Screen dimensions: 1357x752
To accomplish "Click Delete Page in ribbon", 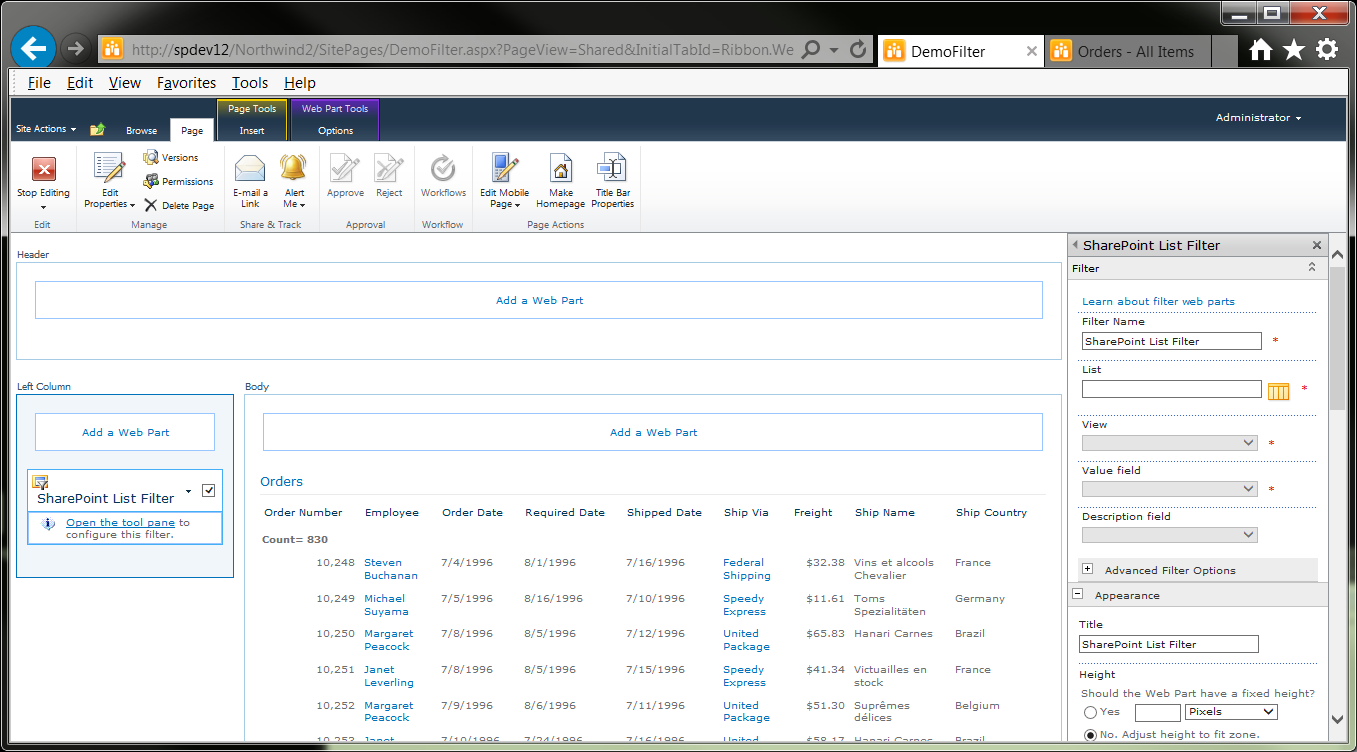I will tap(178, 205).
